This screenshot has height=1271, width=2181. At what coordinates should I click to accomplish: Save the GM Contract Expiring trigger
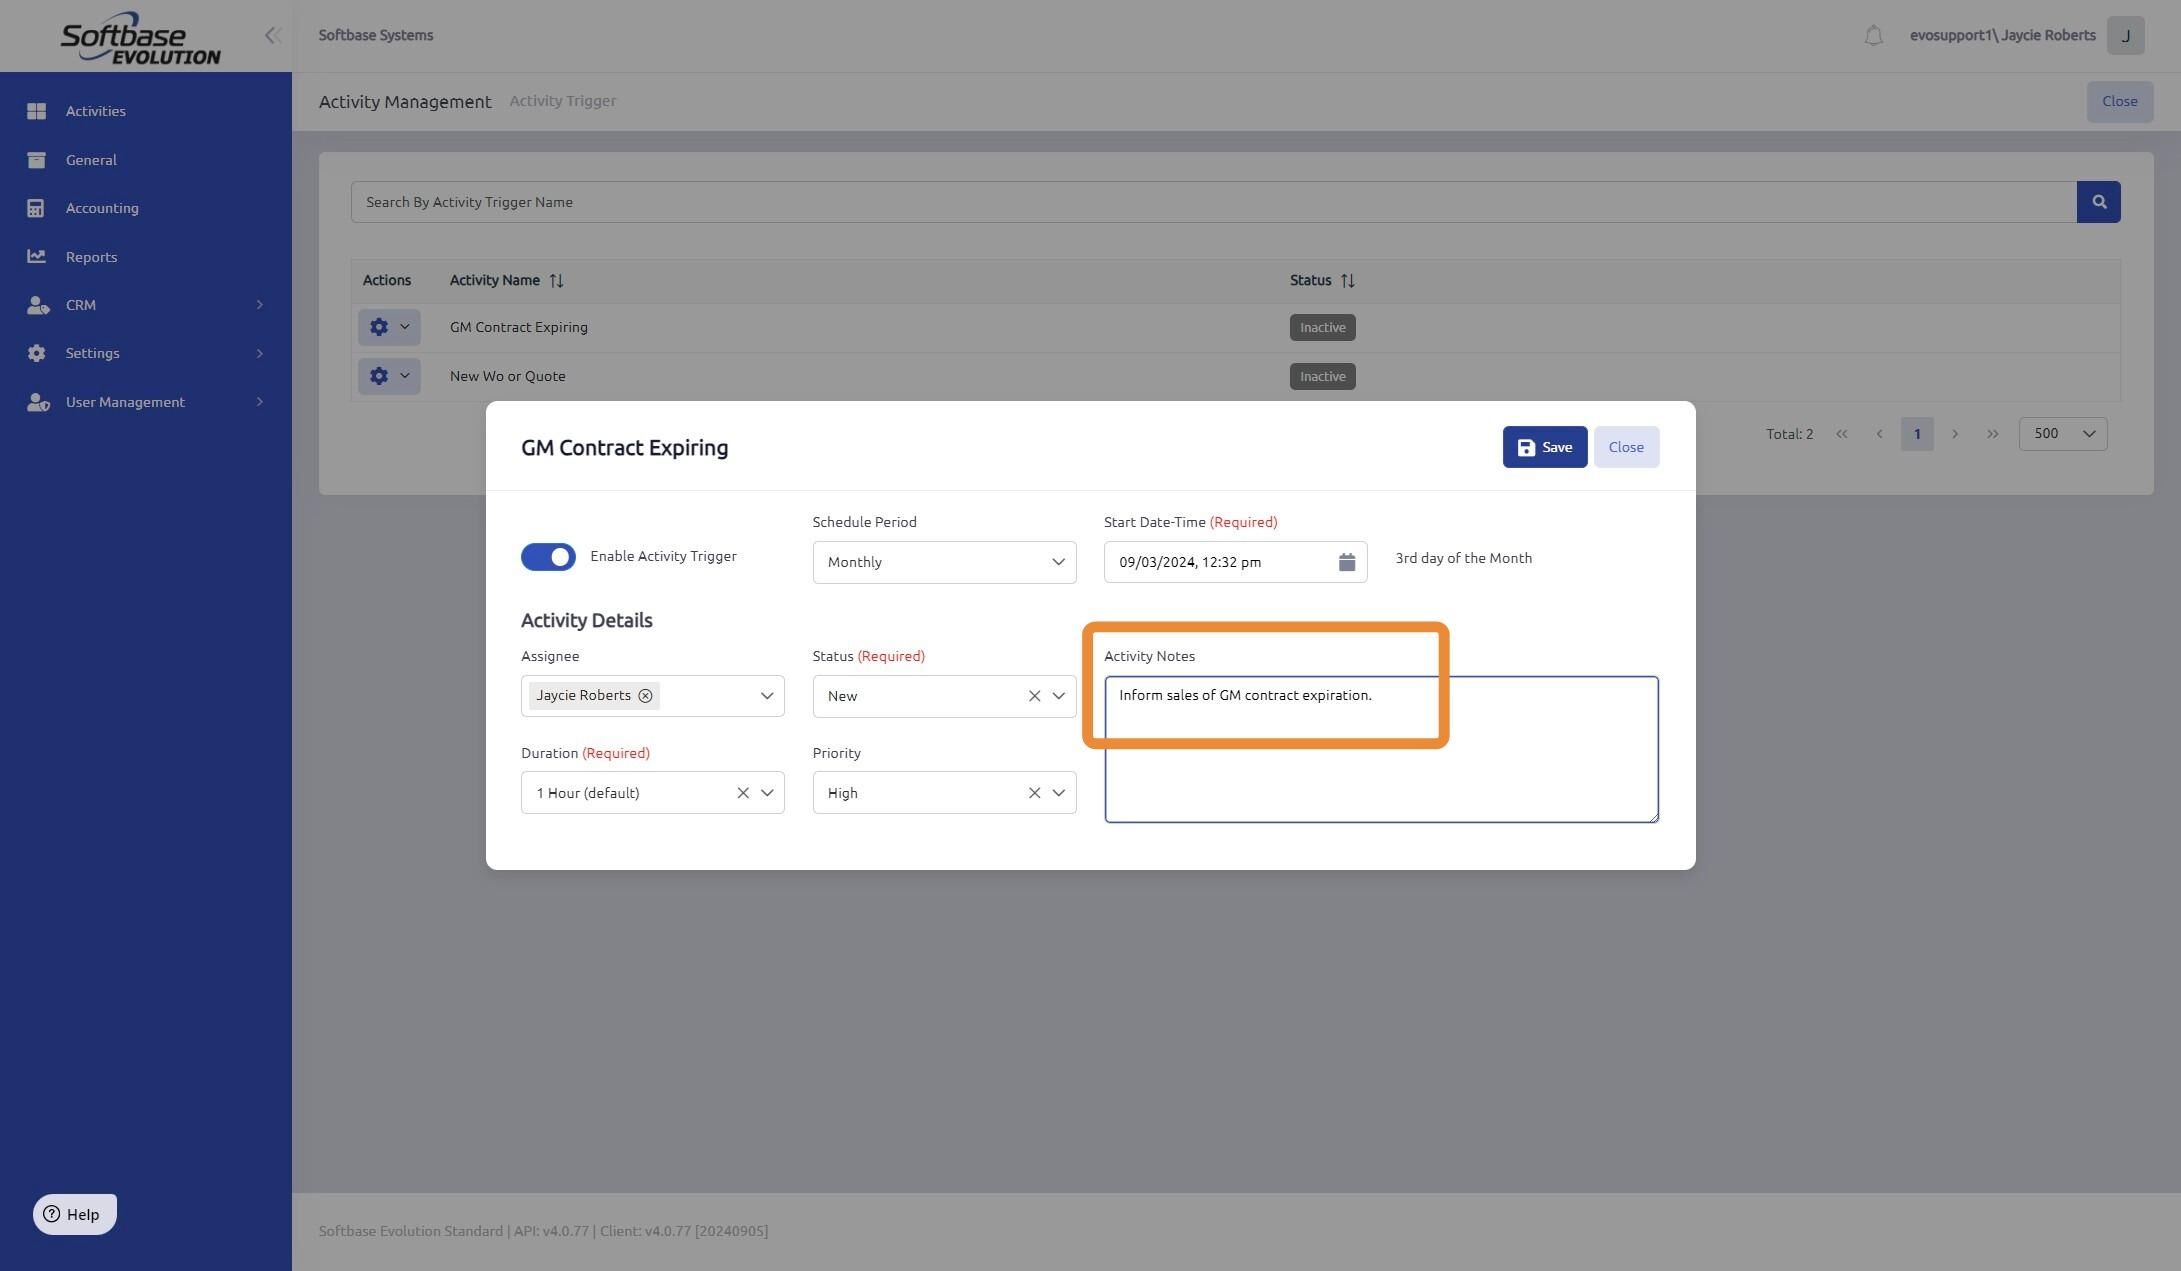pos(1544,447)
